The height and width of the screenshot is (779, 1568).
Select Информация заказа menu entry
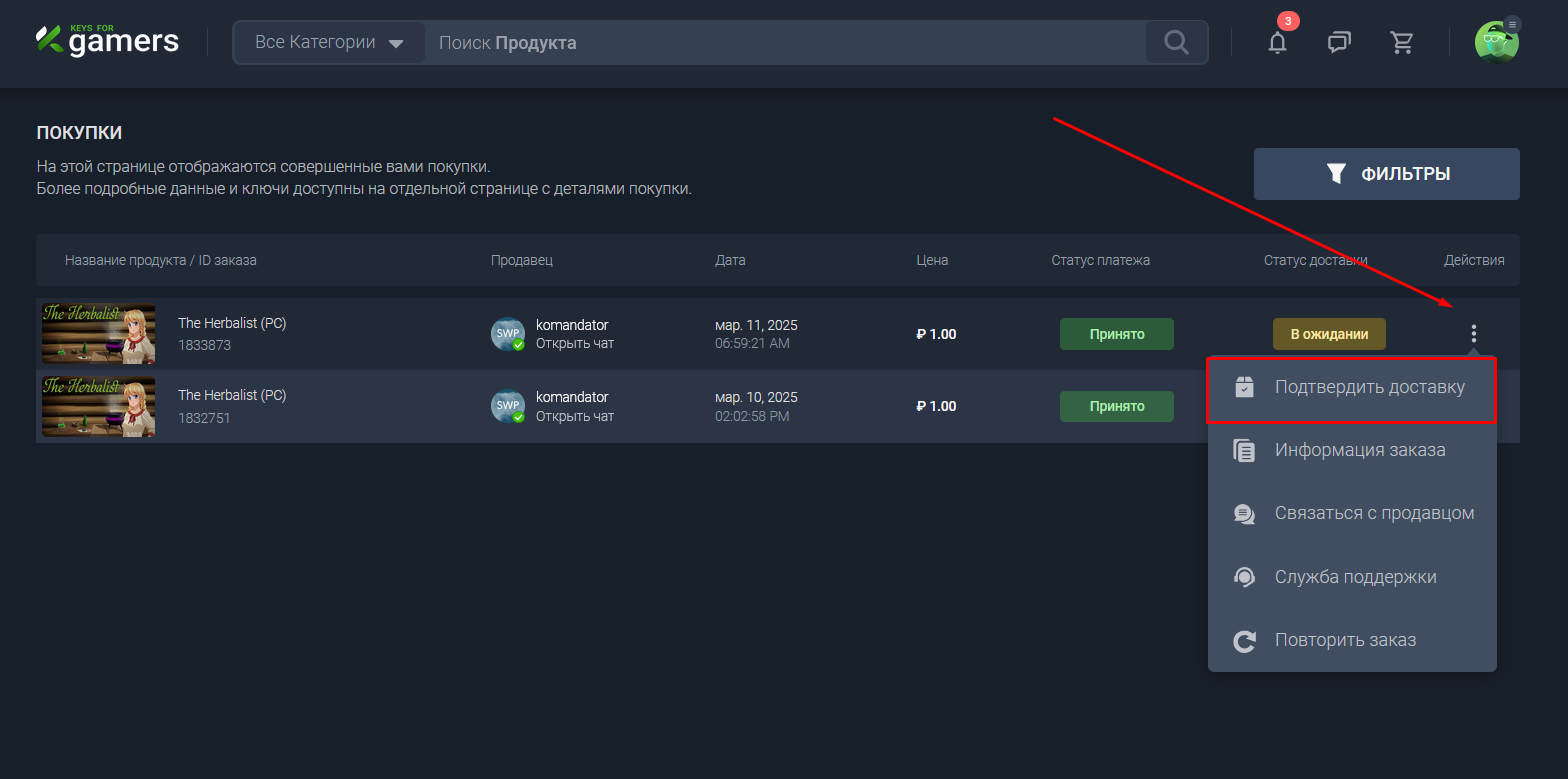[x=1352, y=450]
